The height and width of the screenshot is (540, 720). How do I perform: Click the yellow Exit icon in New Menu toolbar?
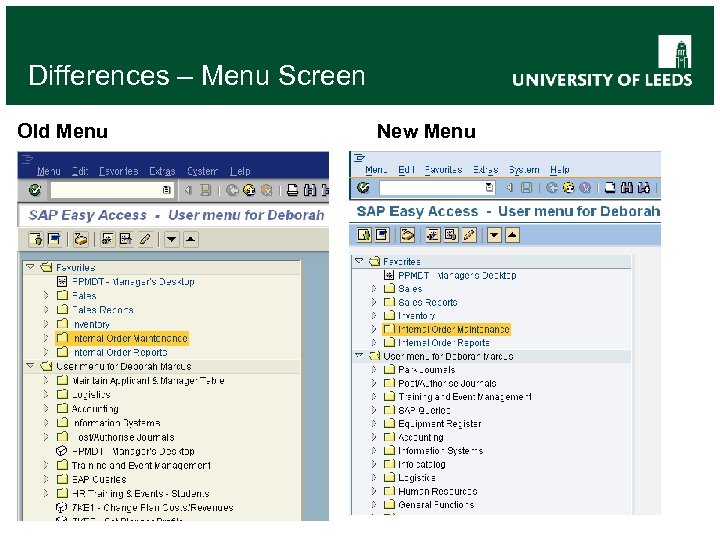pos(568,187)
